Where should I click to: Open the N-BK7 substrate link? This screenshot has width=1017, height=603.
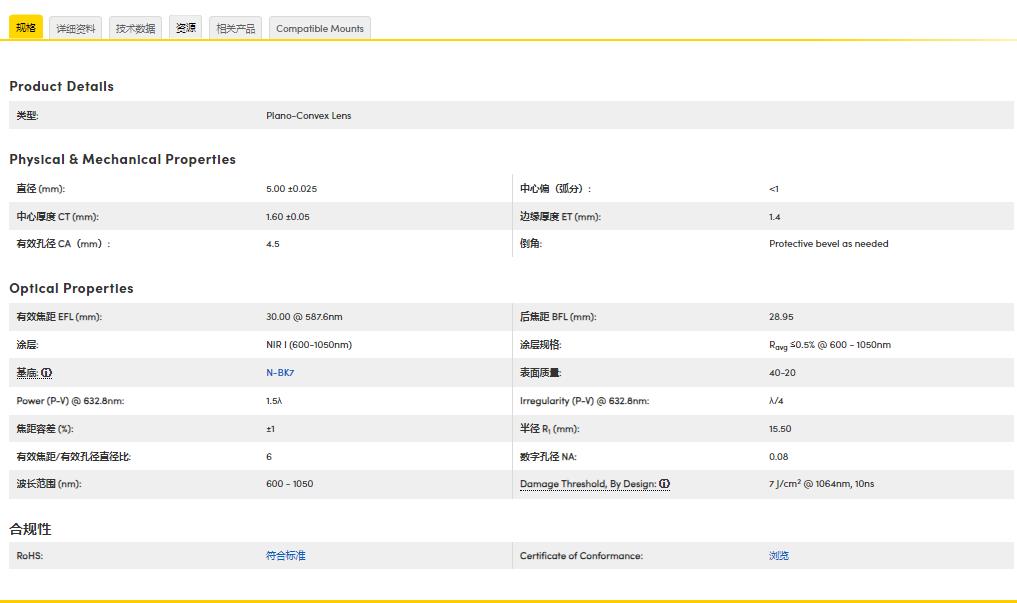280,373
